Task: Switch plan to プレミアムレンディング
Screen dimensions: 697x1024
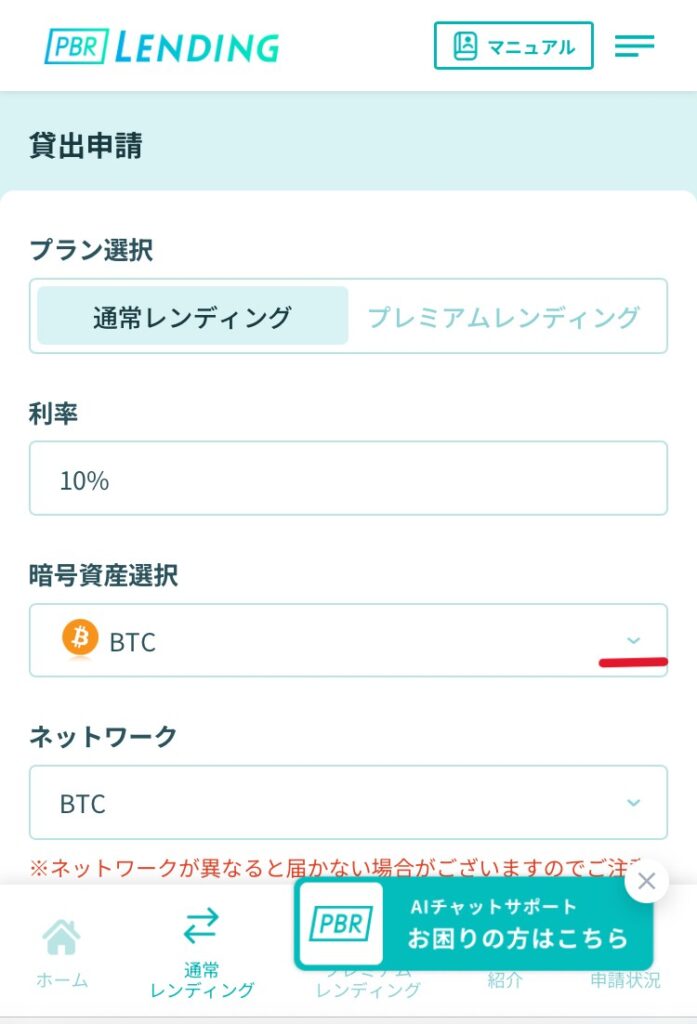Action: pyautogui.click(x=503, y=317)
